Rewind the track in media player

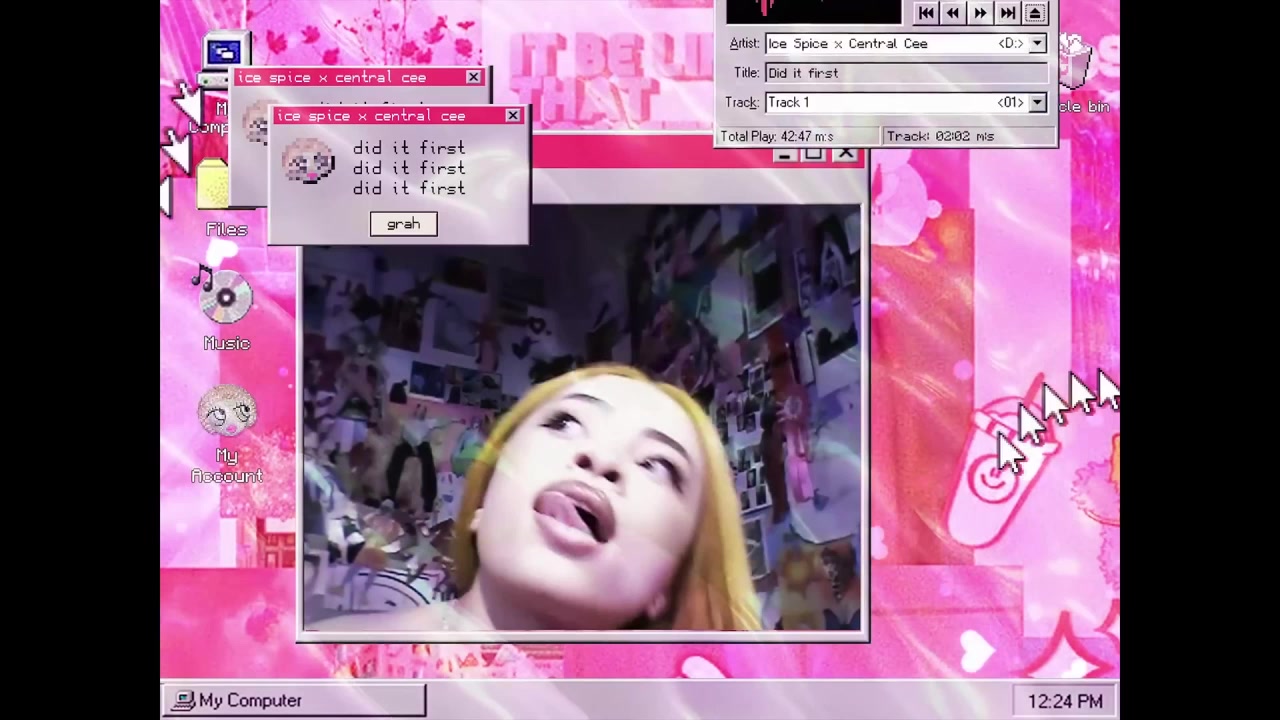953,13
